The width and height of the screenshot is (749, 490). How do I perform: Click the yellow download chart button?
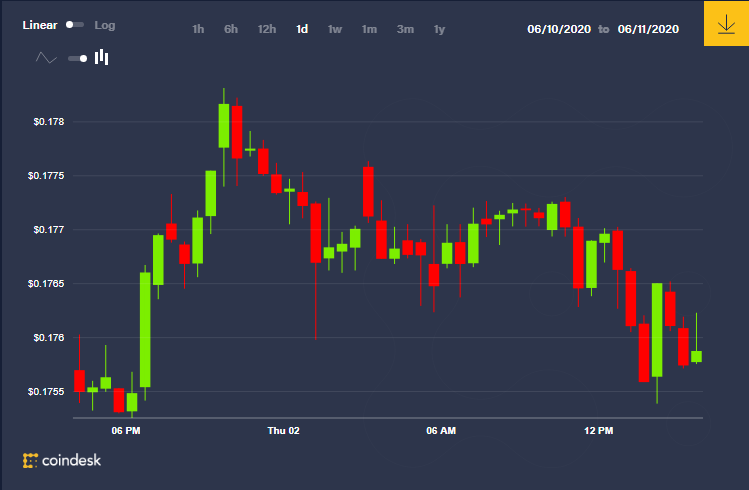click(x=726, y=23)
